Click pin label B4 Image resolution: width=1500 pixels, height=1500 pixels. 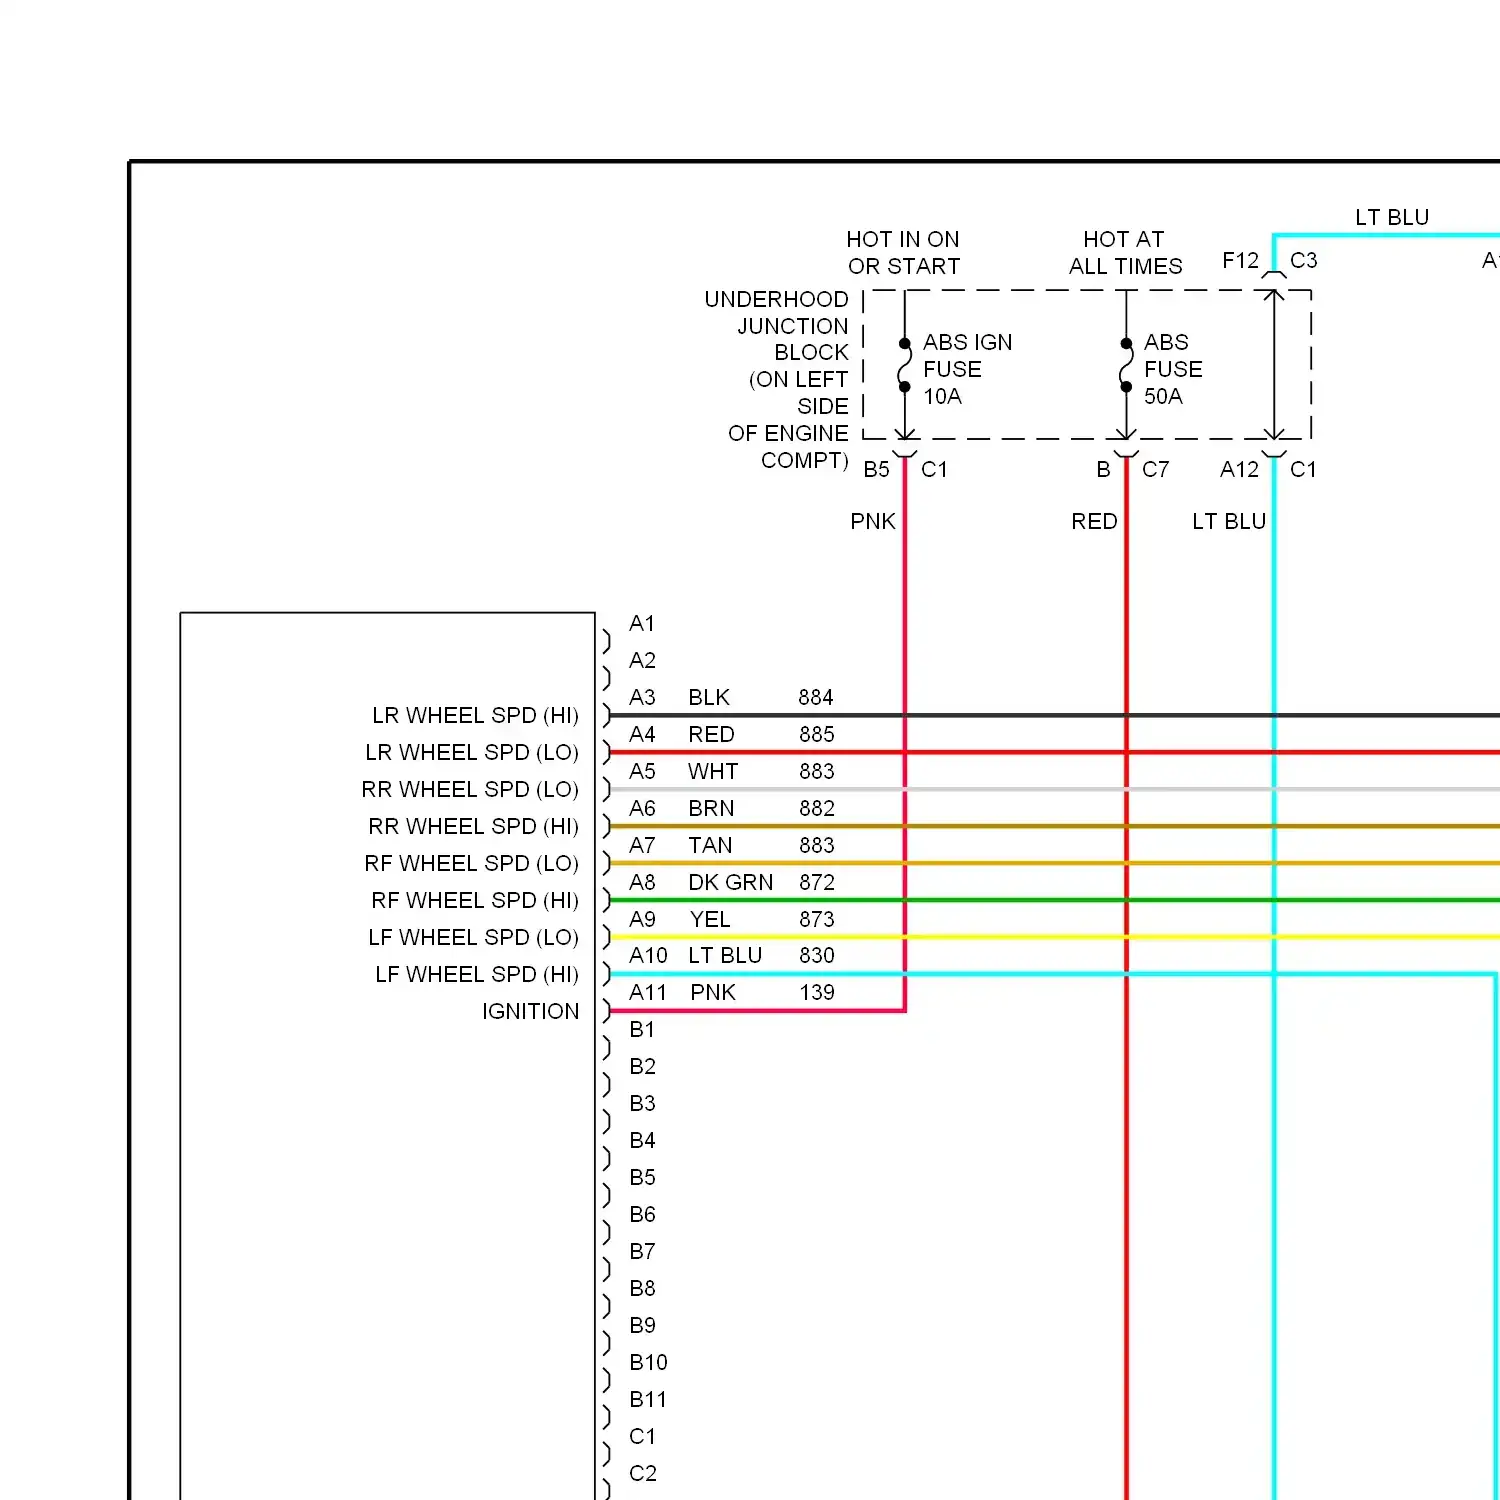pos(642,1141)
